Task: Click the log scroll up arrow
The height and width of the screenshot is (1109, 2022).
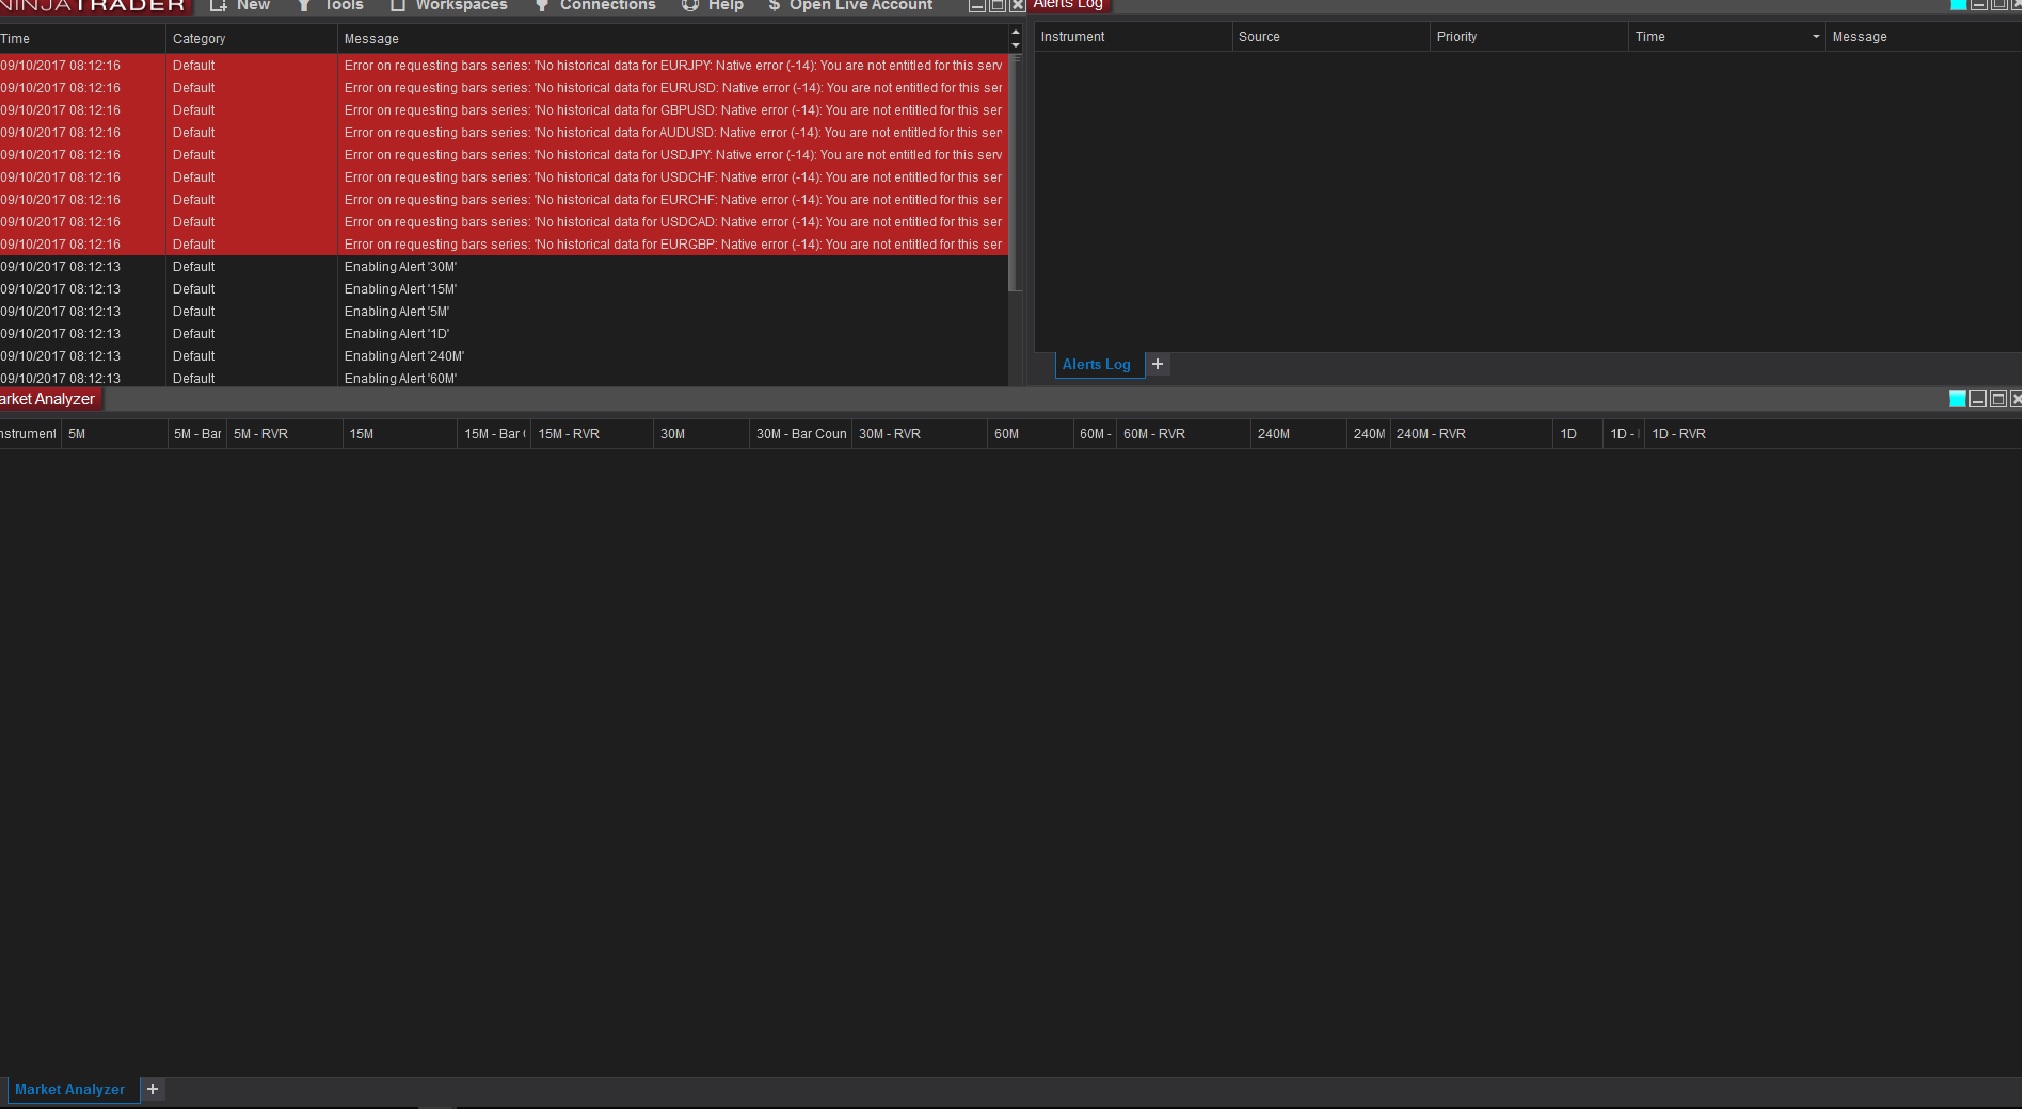Action: 1016,32
